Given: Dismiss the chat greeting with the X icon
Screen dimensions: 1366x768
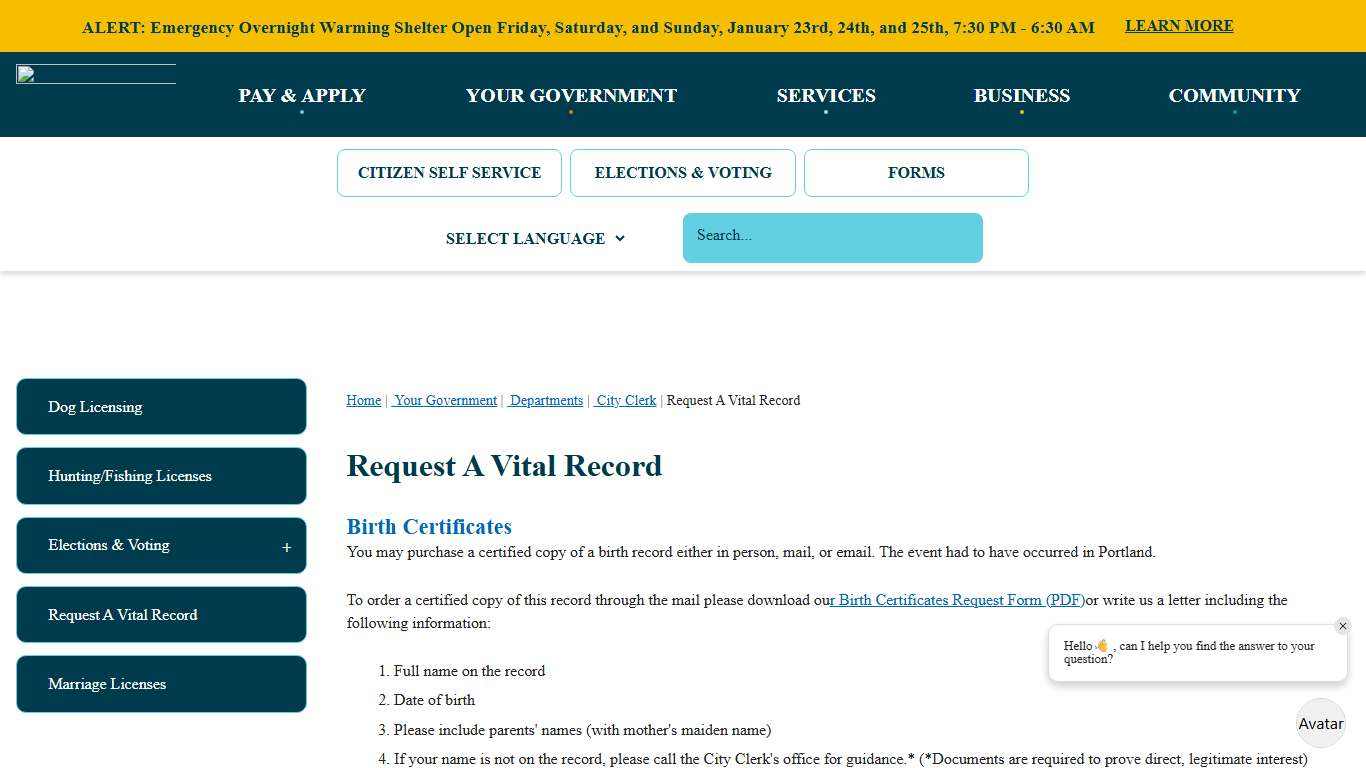Looking at the screenshot, I should (1343, 626).
